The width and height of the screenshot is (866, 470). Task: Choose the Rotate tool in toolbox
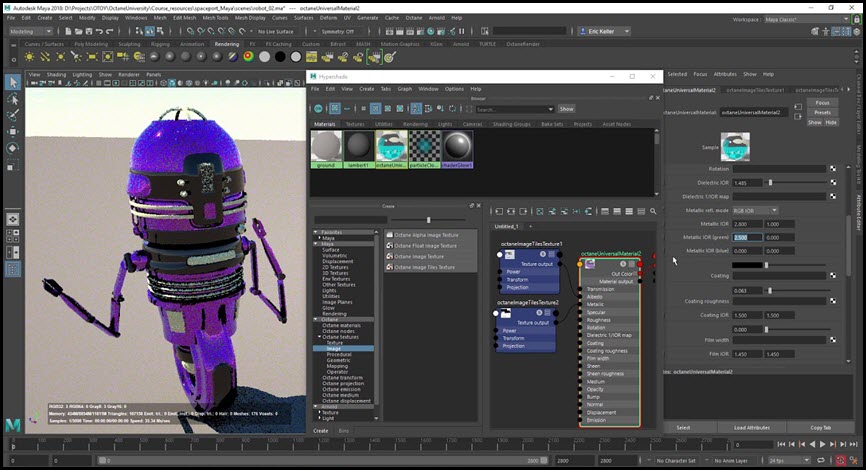tap(13, 148)
